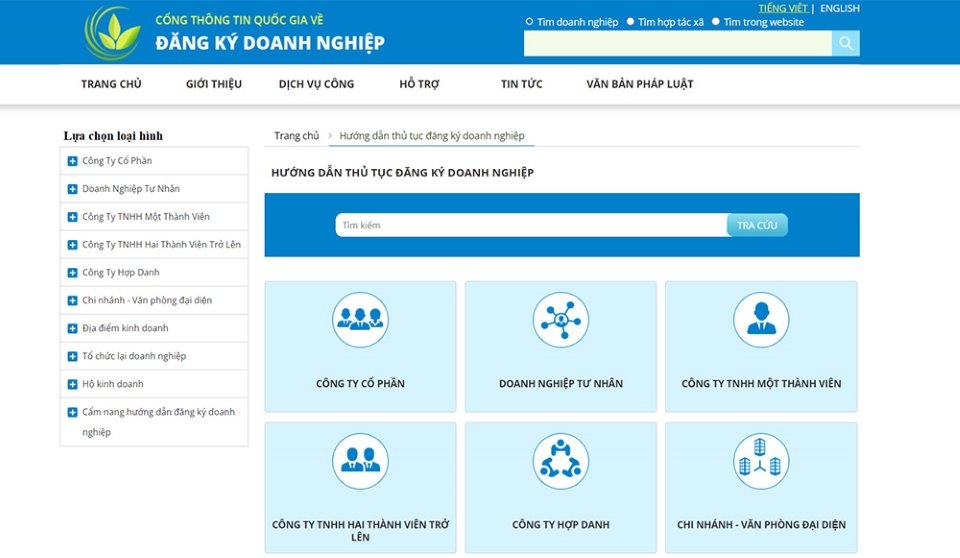This screenshot has width=960, height=558.
Task: Click the Công Ty Cổ Phần three-people icon
Action: click(360, 320)
